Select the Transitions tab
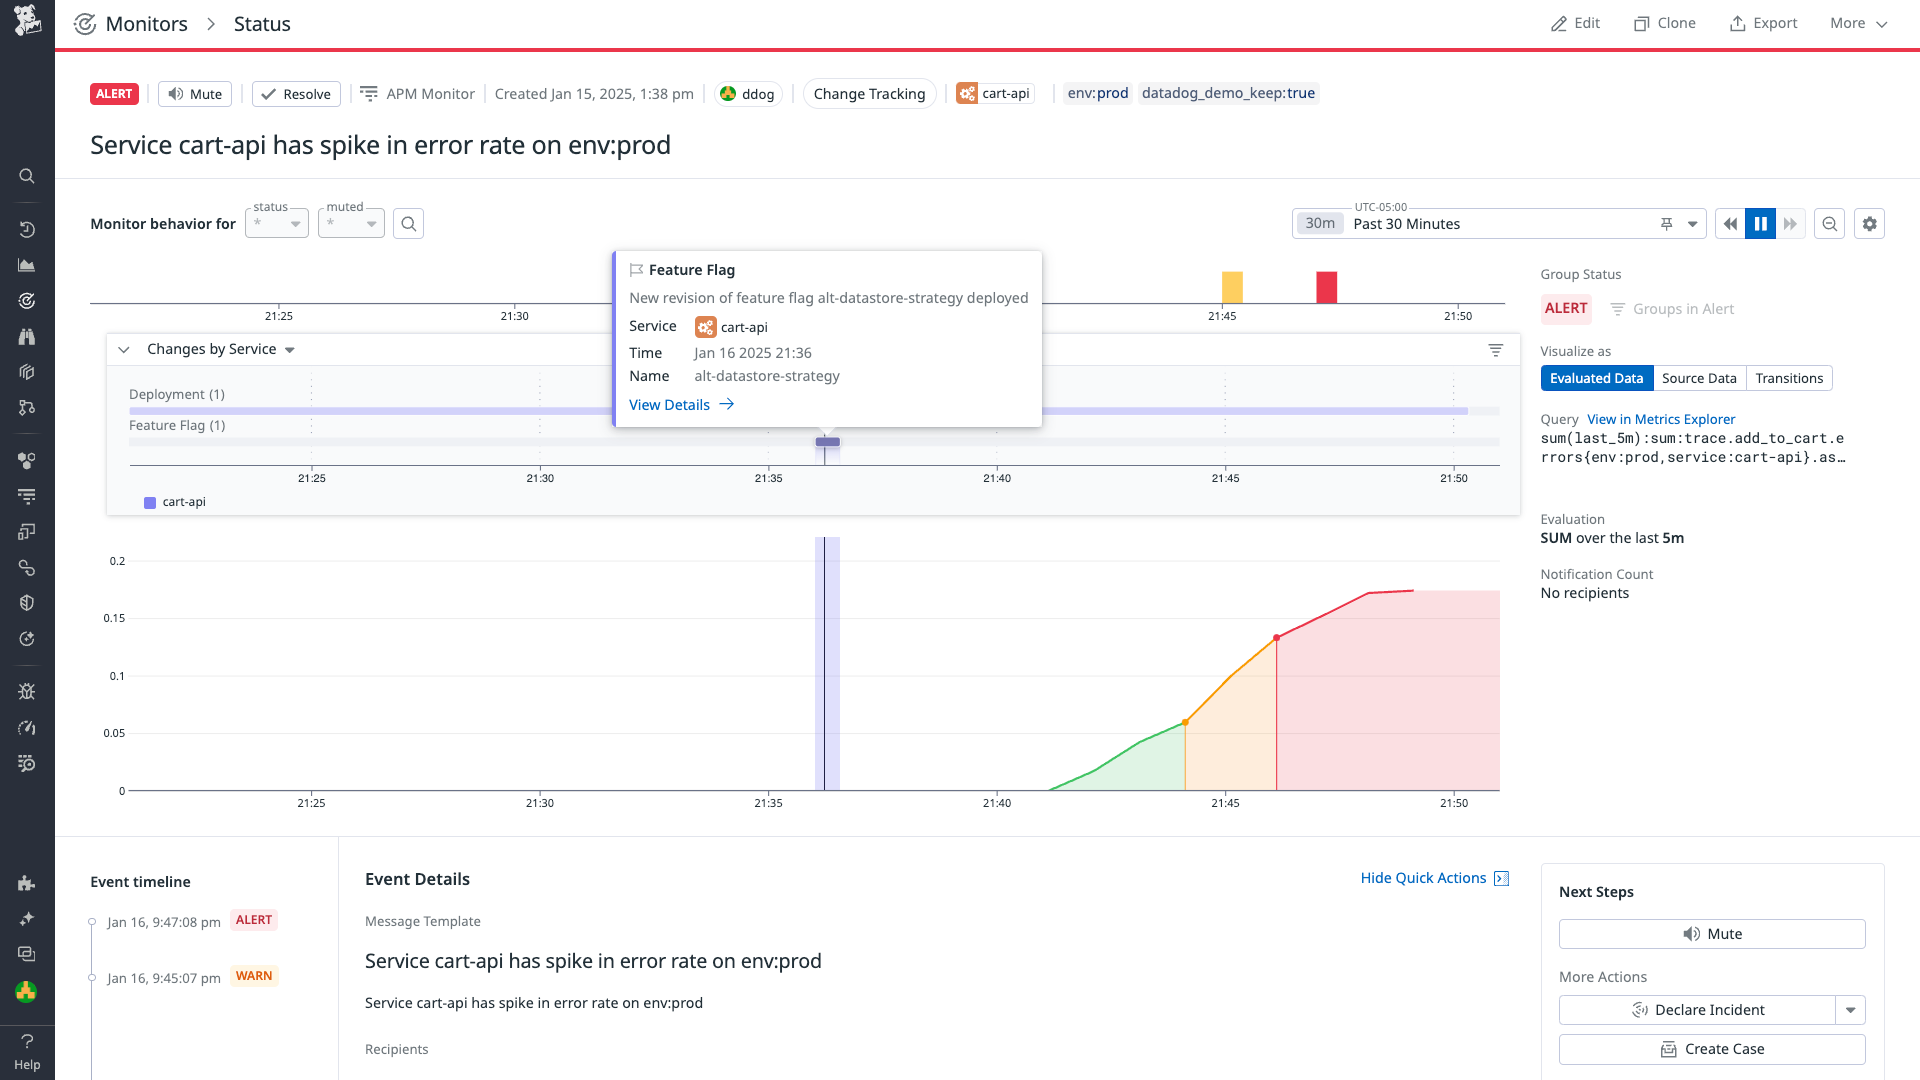The height and width of the screenshot is (1080, 1920). [1789, 378]
